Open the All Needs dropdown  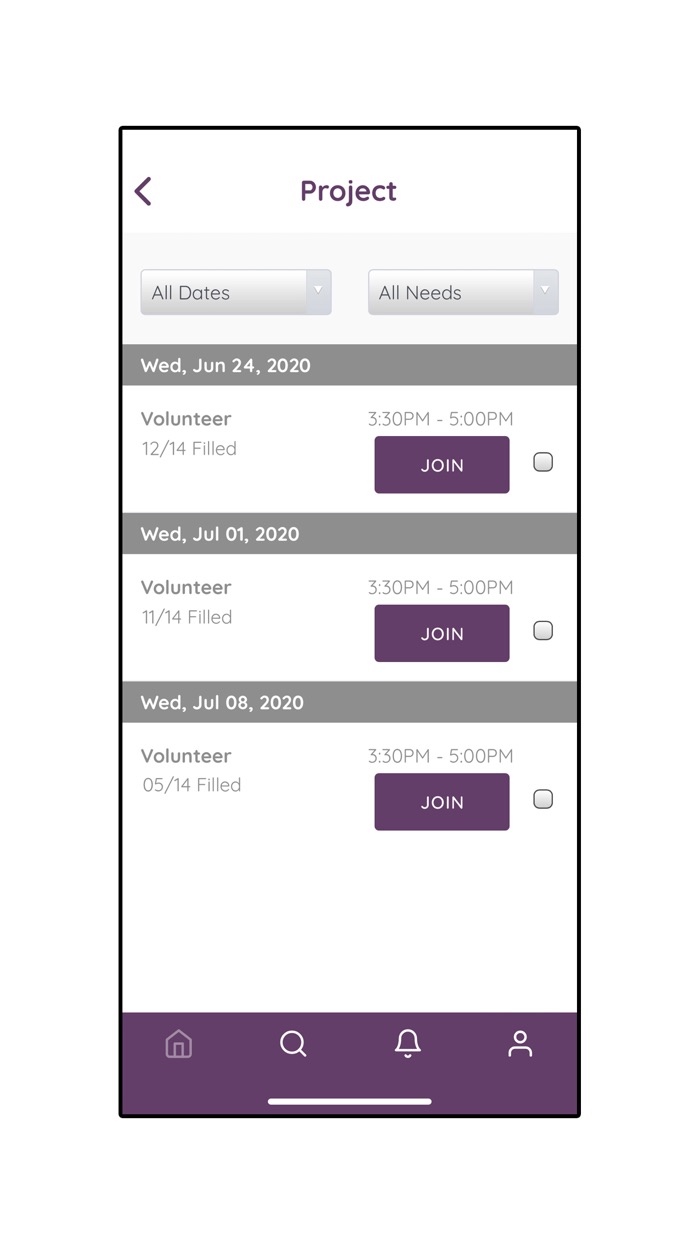(x=451, y=293)
